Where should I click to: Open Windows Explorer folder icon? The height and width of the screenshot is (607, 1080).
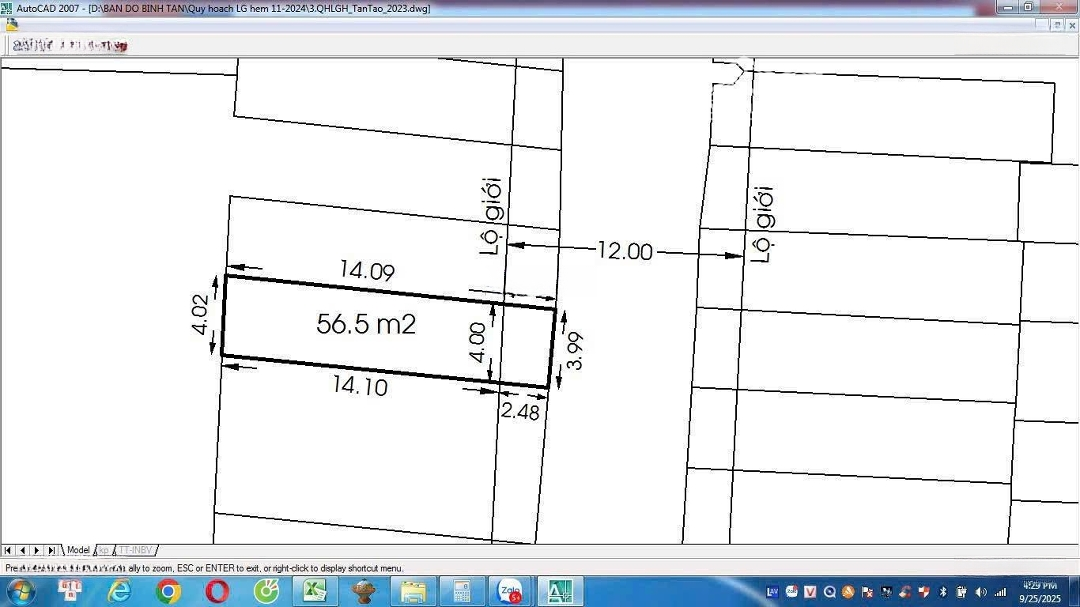click(412, 591)
